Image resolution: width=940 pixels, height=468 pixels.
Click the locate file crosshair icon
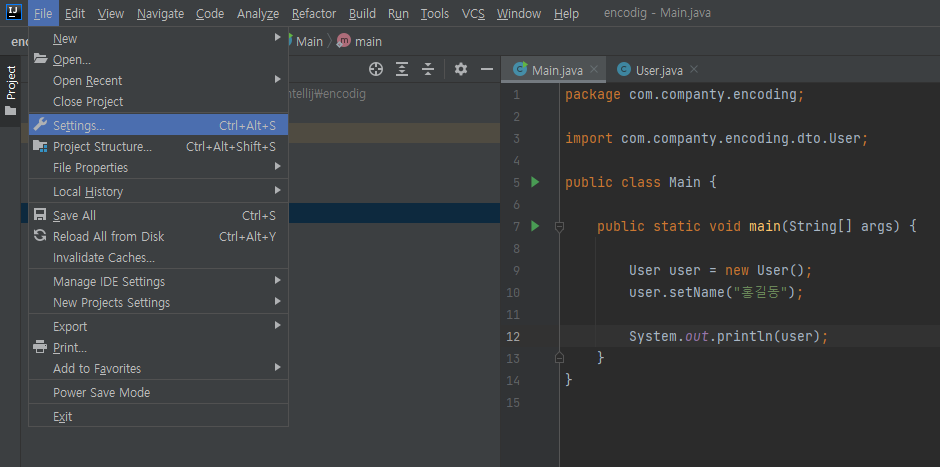pyautogui.click(x=376, y=70)
